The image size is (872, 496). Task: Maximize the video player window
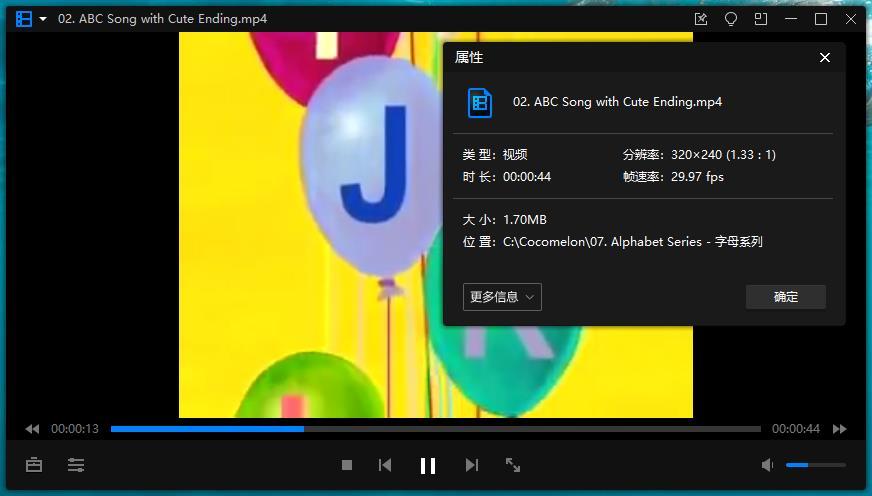[821, 19]
